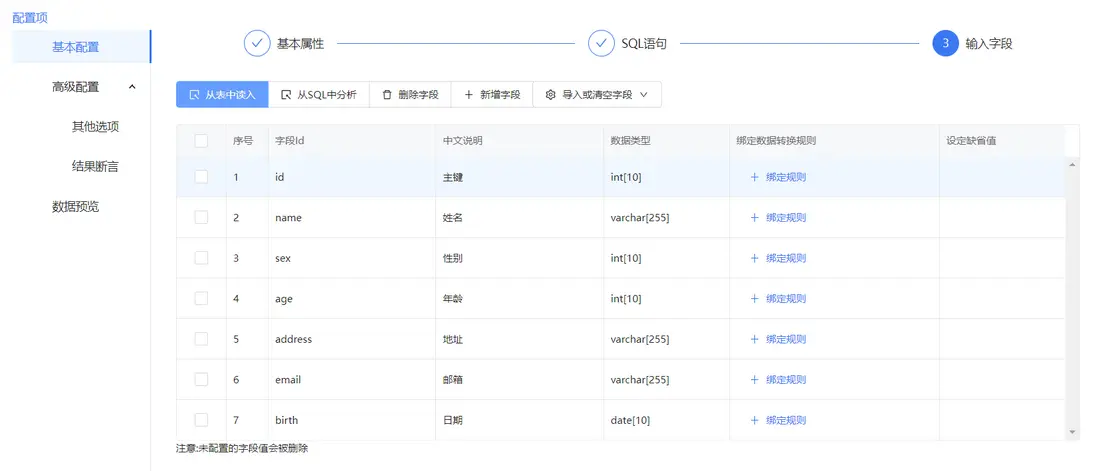Click the trash icon for 删除字段
Screen dimensions: 1098x471
(387, 95)
